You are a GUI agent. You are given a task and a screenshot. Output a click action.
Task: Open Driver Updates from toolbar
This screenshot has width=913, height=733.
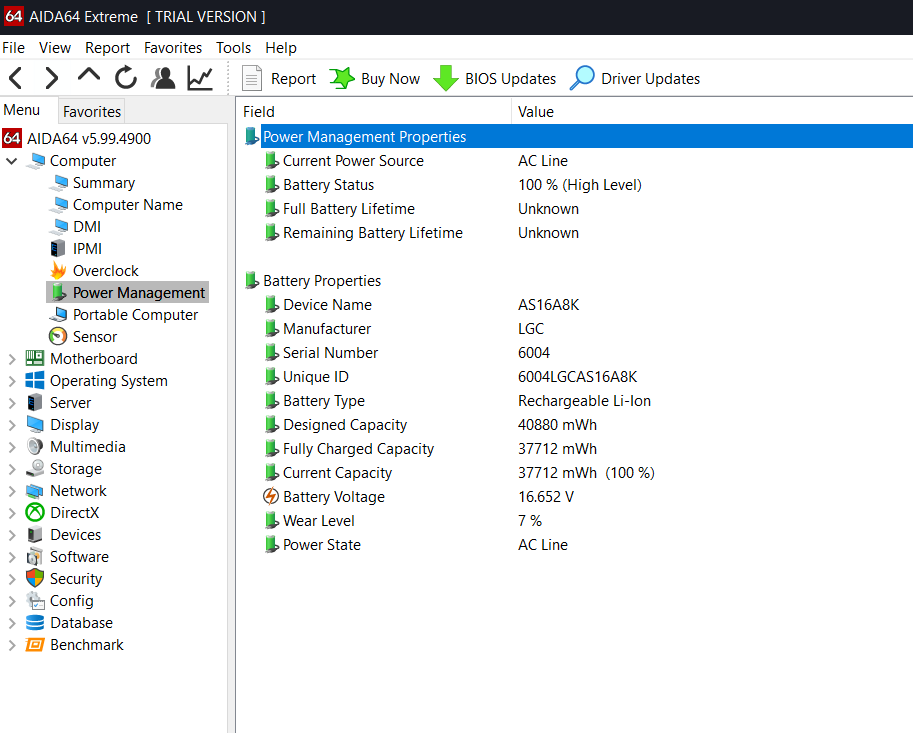coord(635,79)
